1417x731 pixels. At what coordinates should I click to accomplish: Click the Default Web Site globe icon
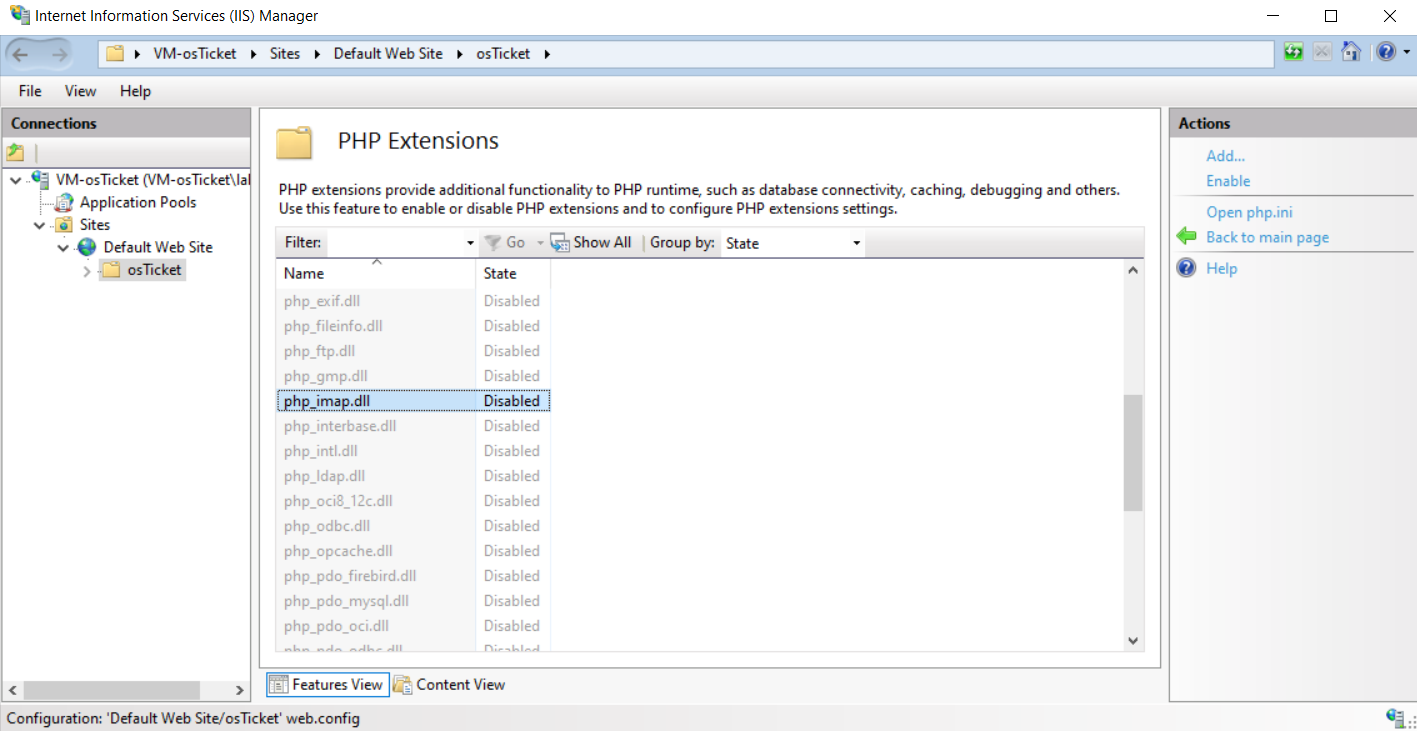(87, 247)
